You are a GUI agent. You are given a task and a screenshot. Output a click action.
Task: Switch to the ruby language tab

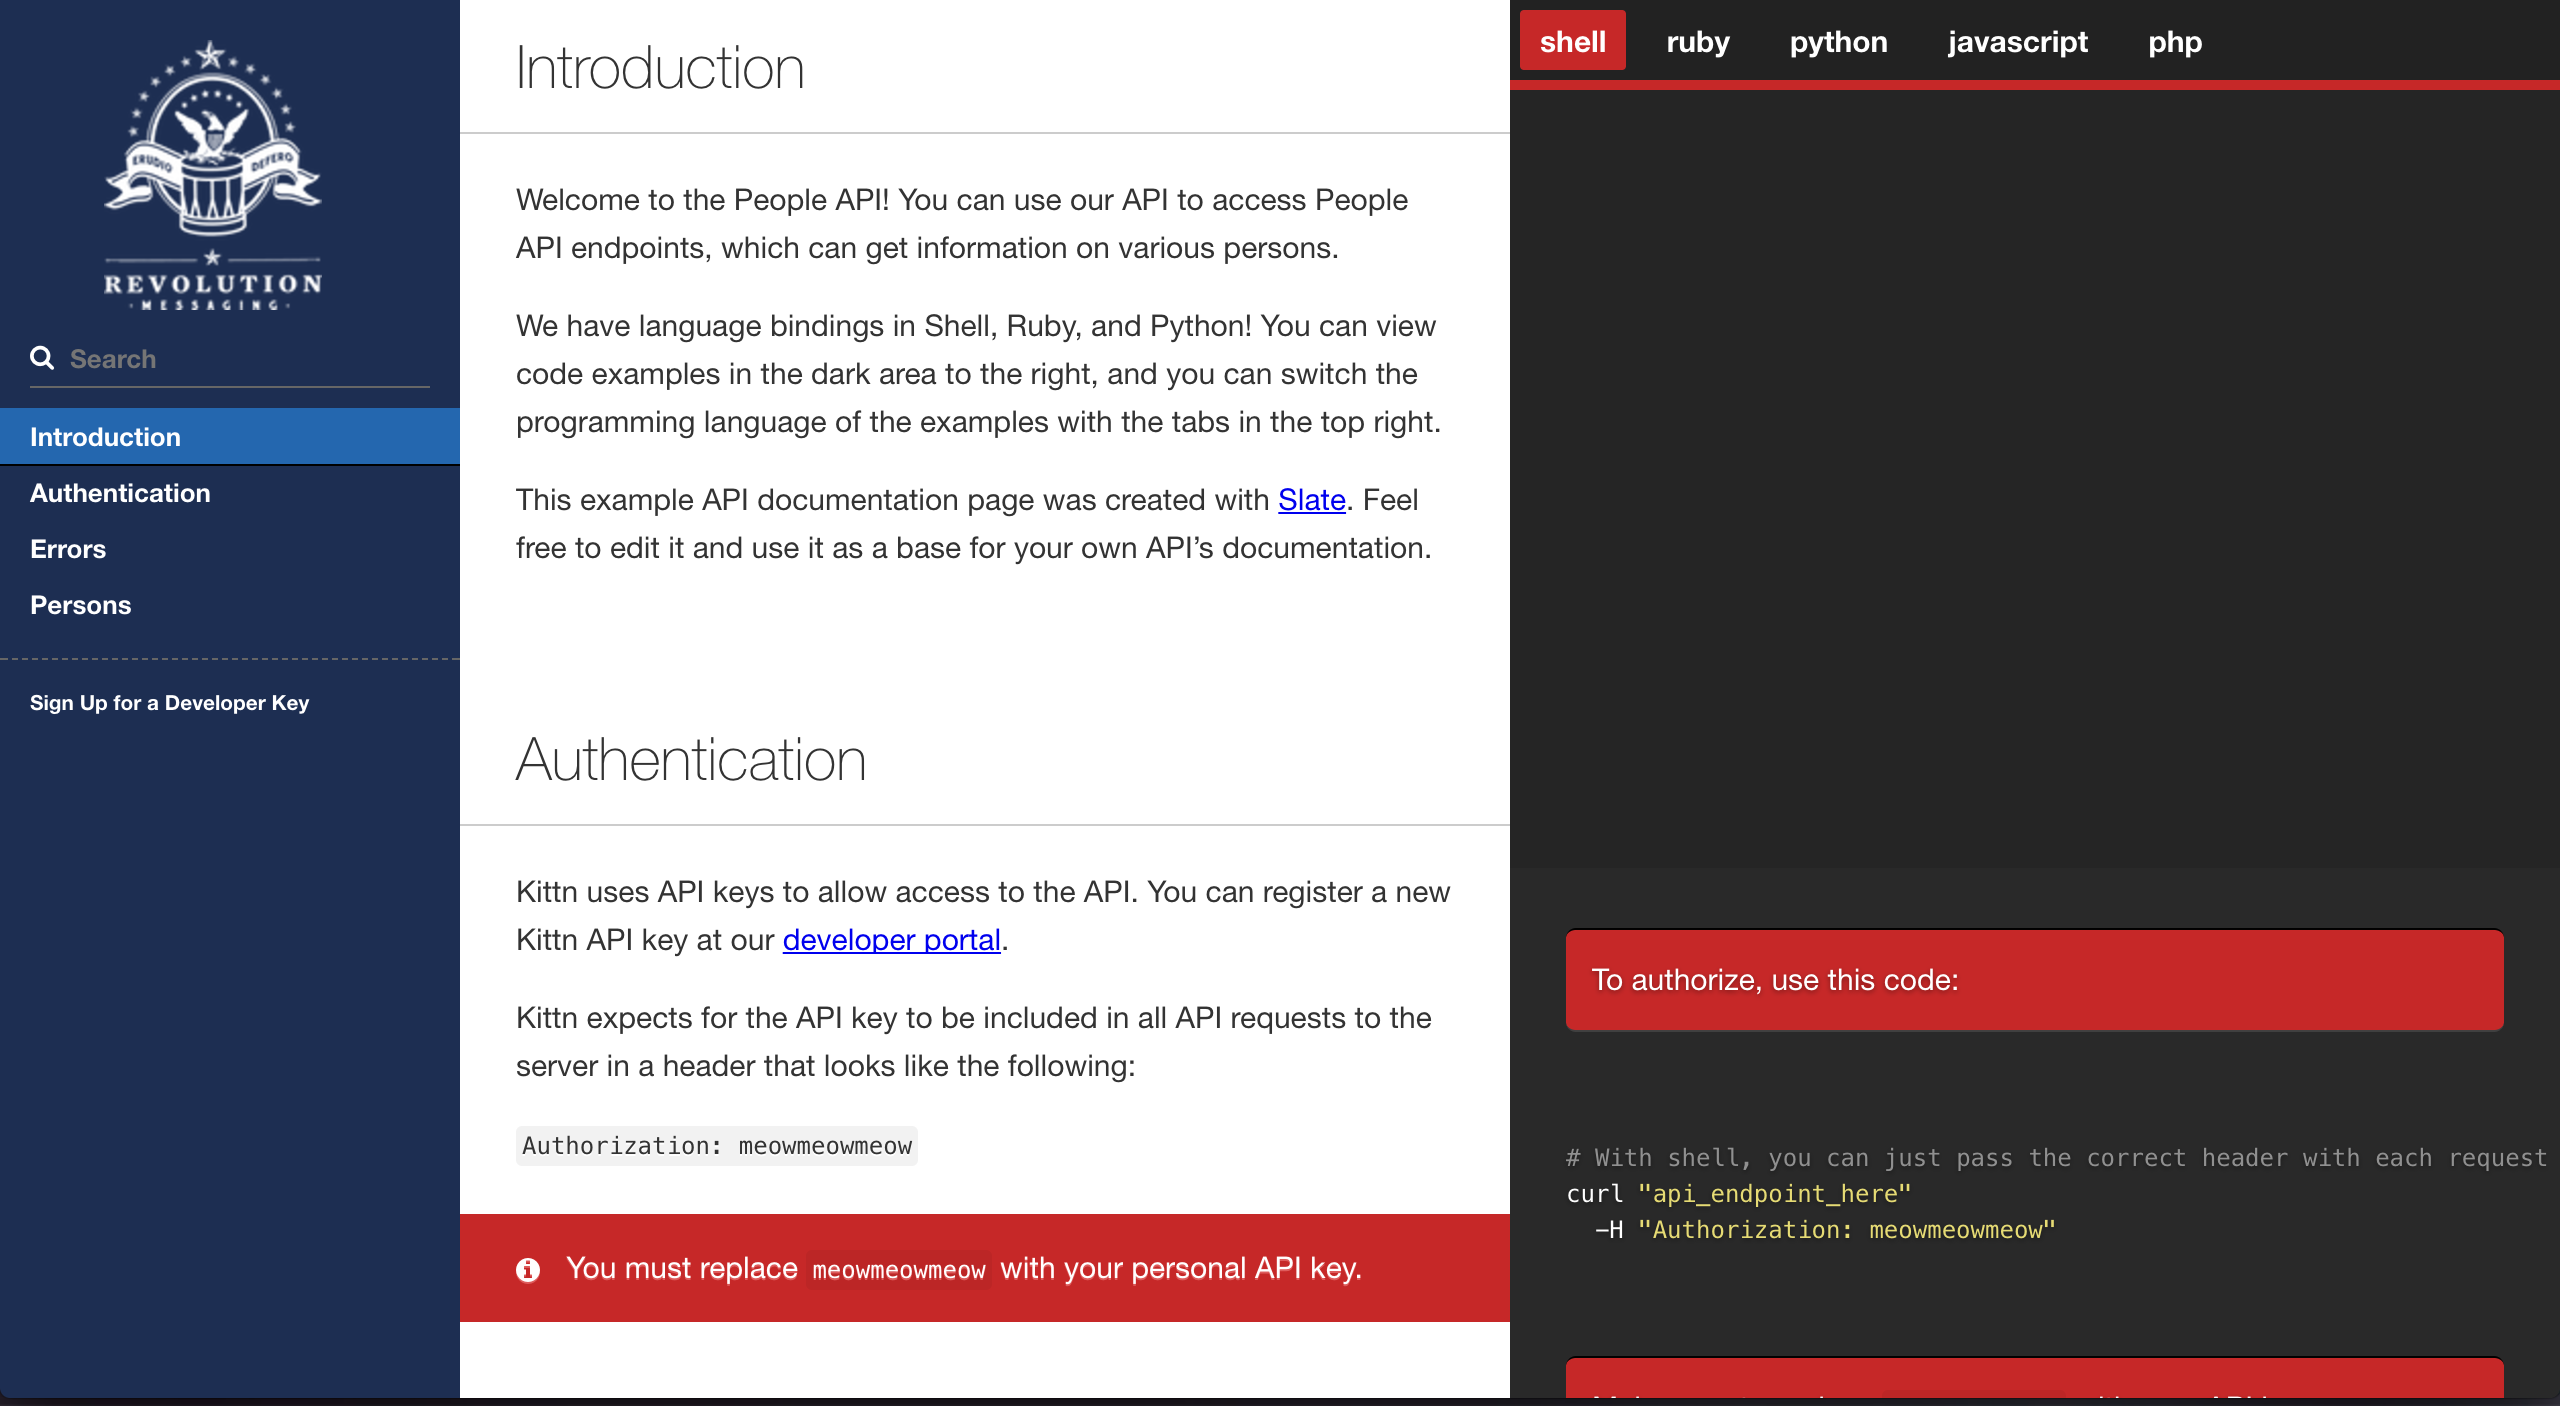pyautogui.click(x=1697, y=42)
